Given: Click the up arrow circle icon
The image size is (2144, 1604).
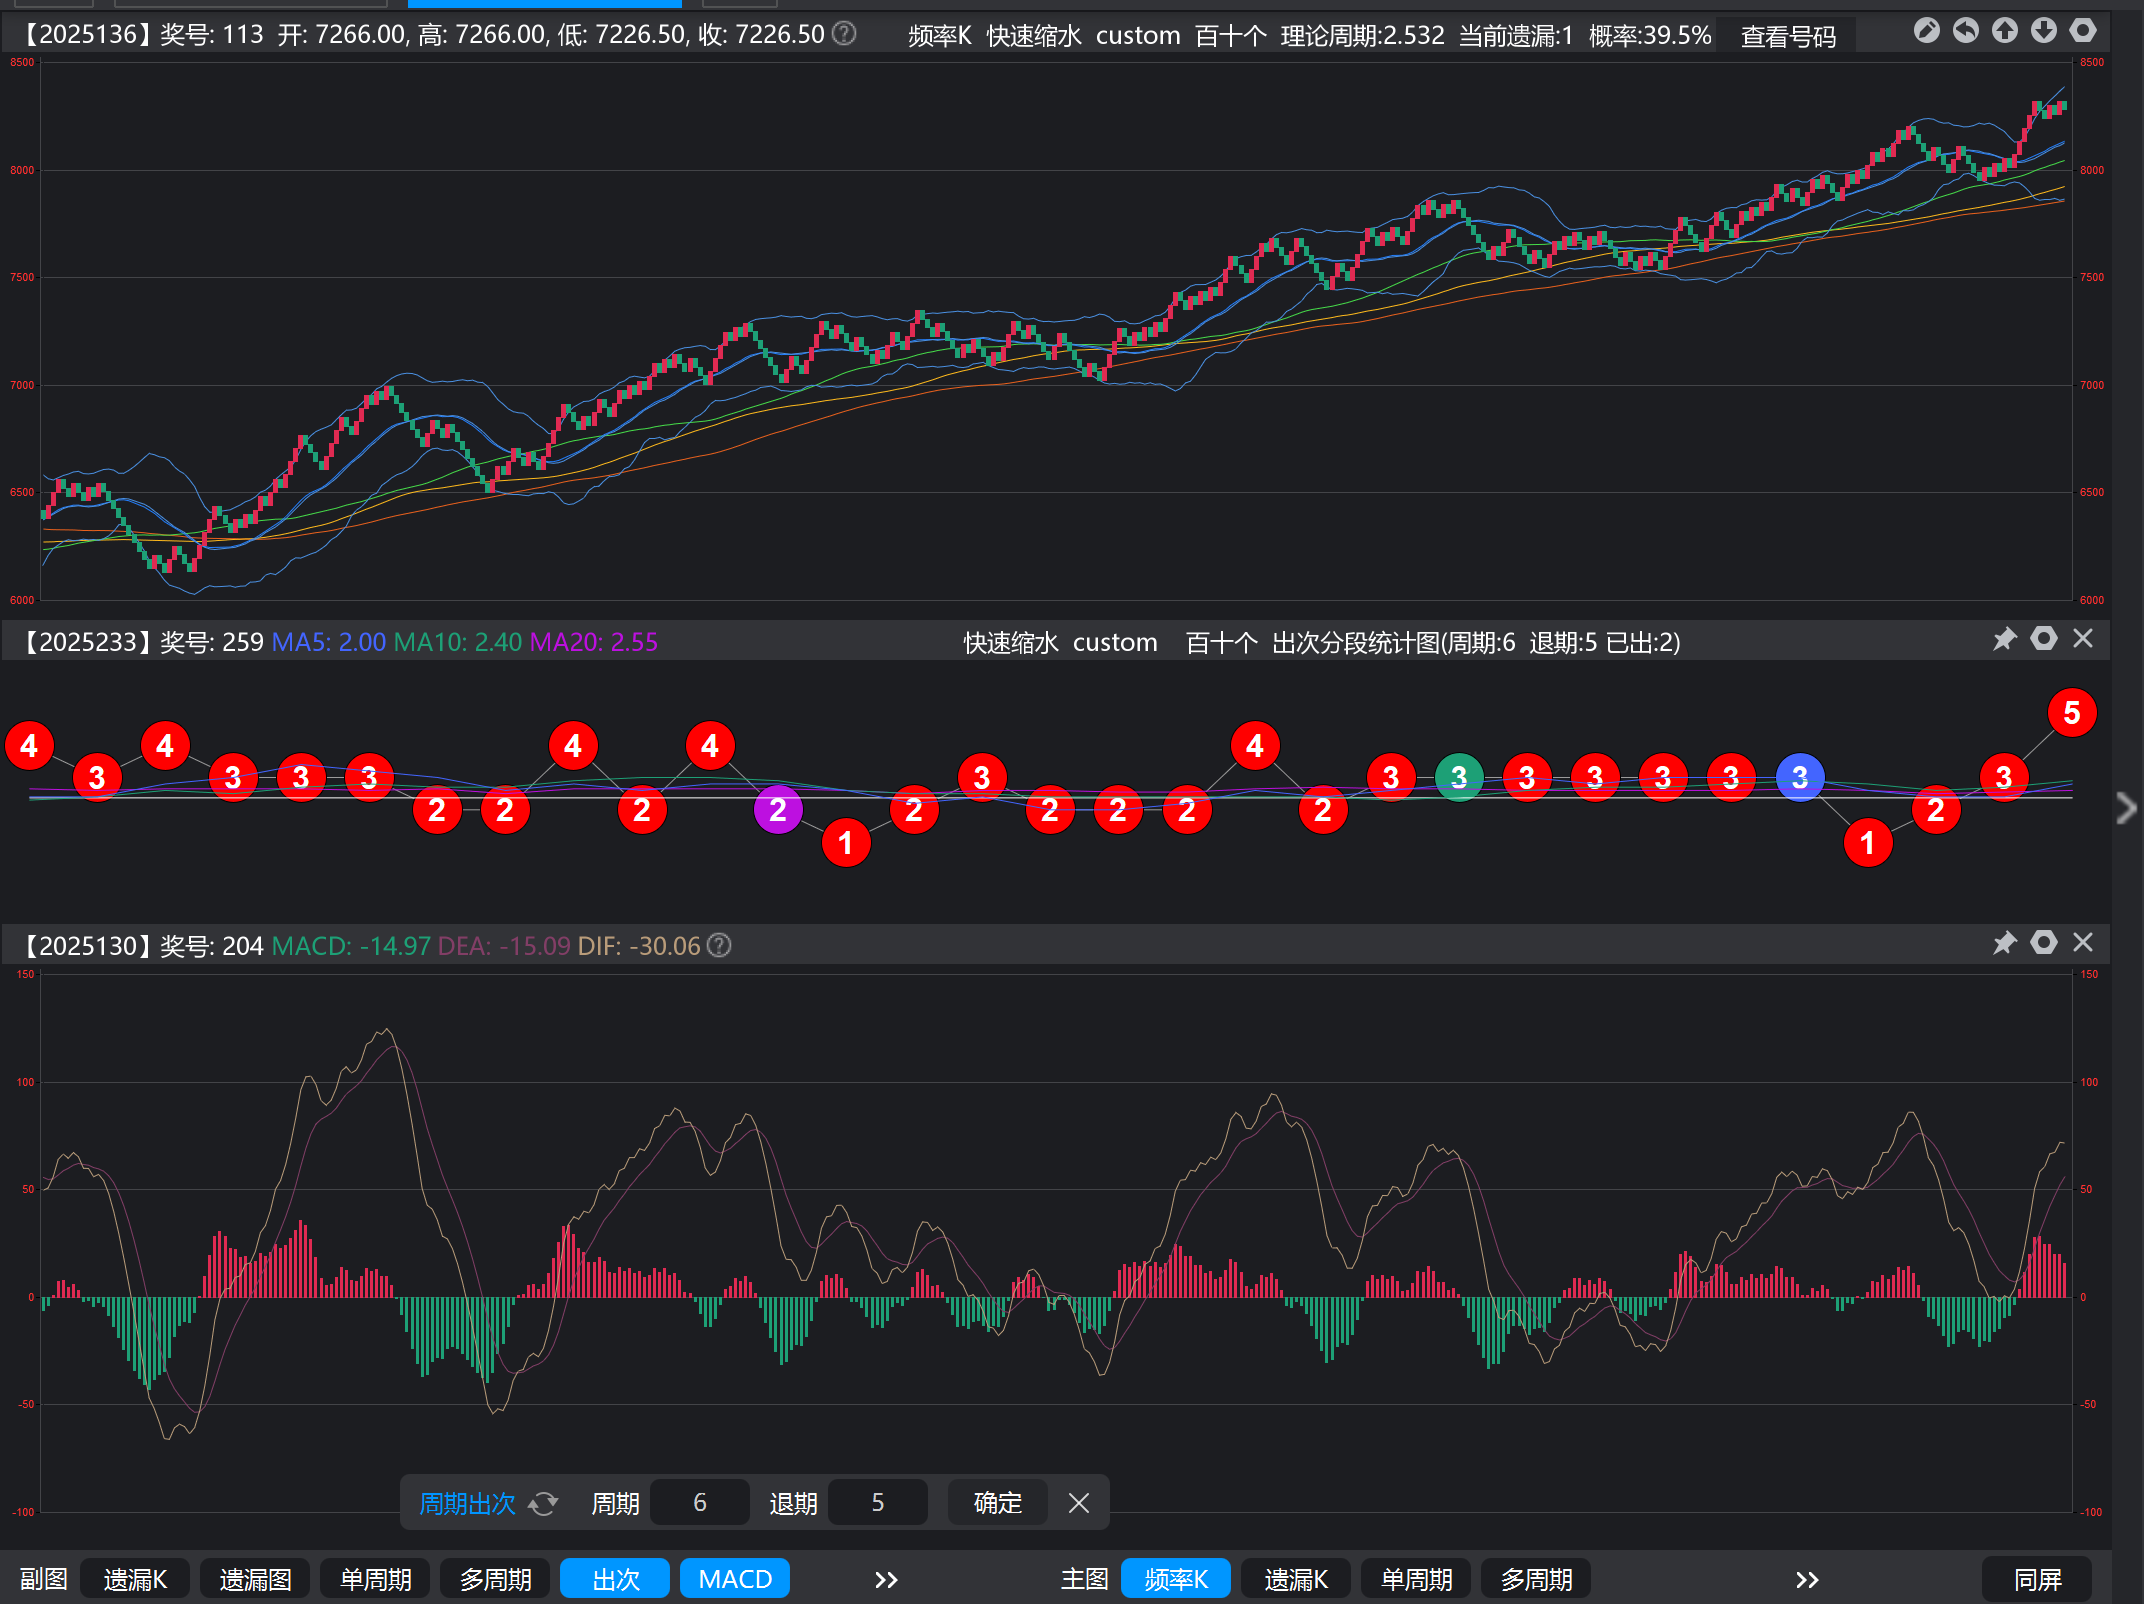Looking at the screenshot, I should (2004, 31).
